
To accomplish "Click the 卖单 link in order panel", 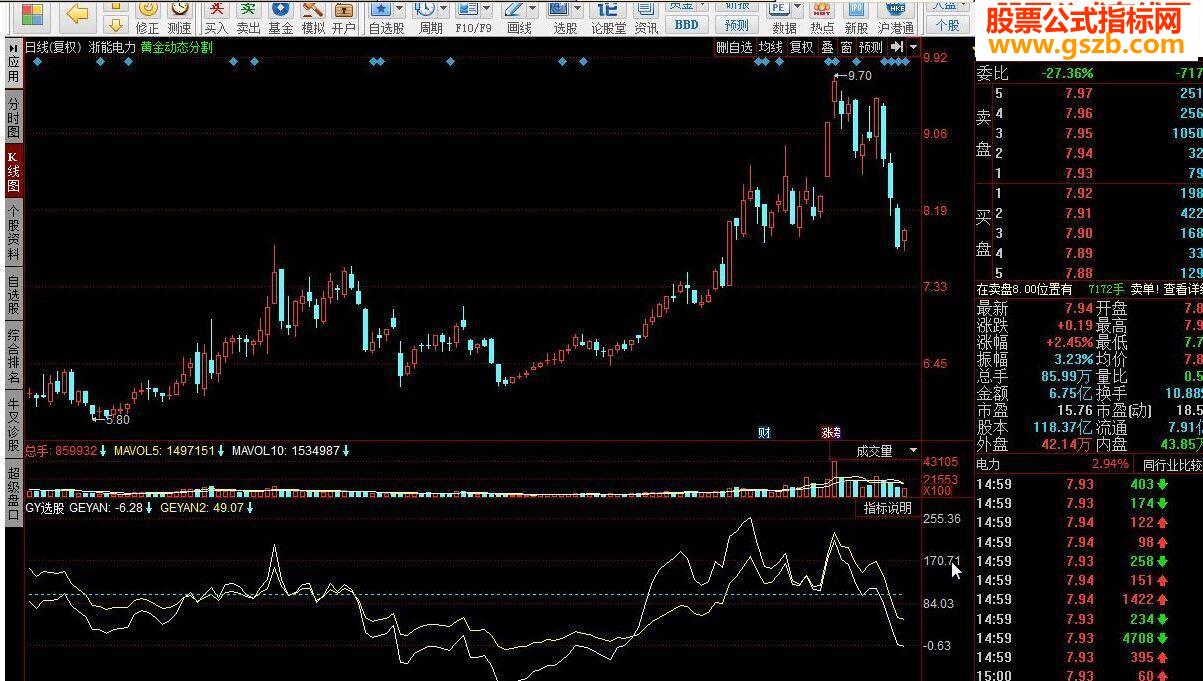I will [1144, 289].
